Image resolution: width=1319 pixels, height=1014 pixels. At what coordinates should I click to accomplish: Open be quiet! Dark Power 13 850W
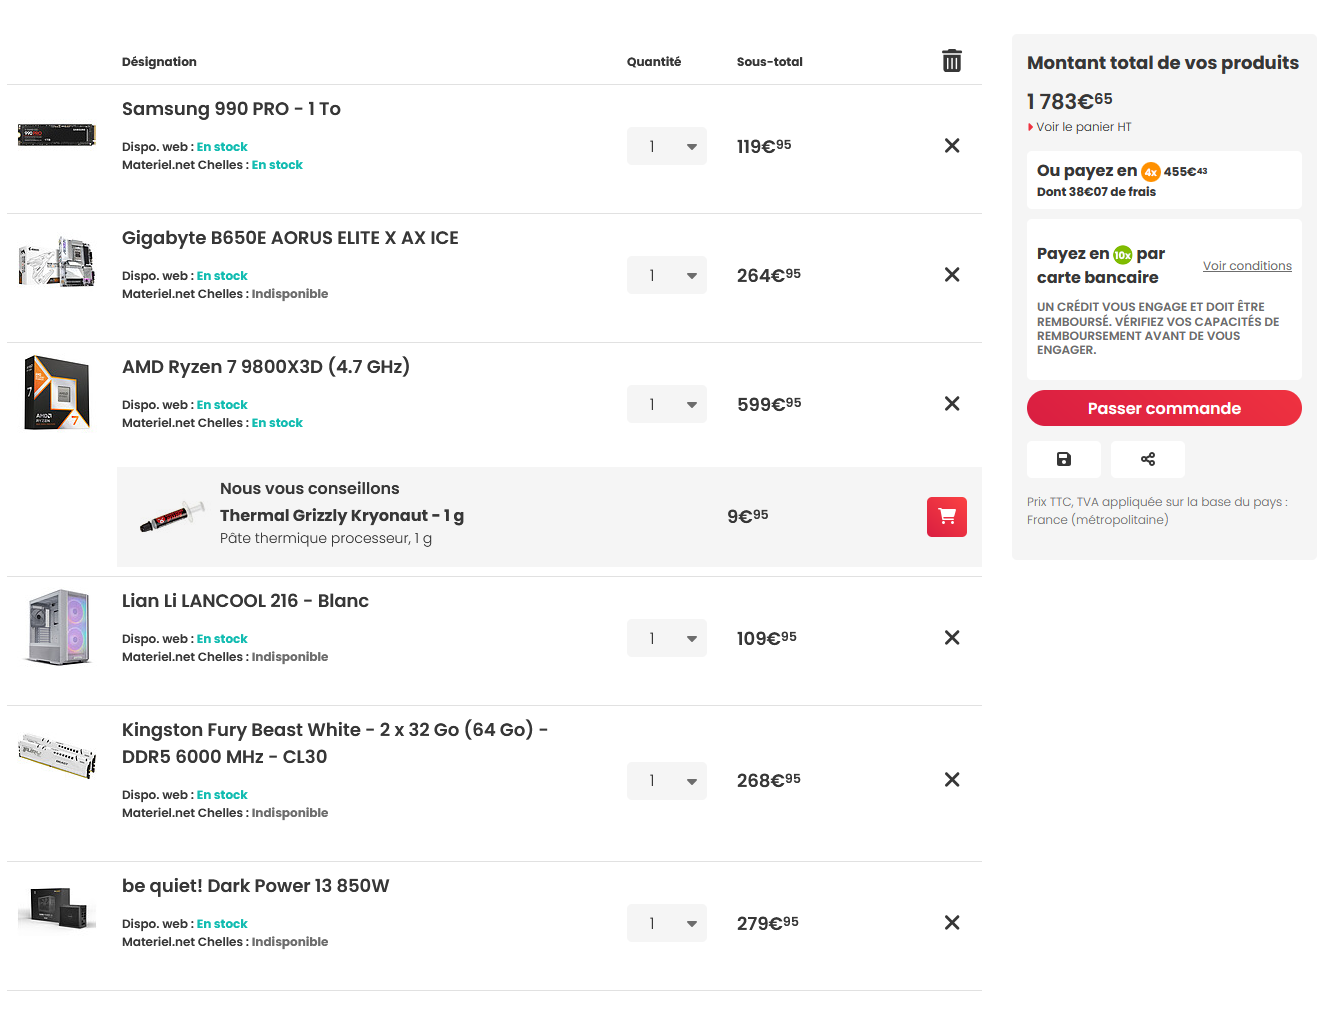(x=255, y=886)
